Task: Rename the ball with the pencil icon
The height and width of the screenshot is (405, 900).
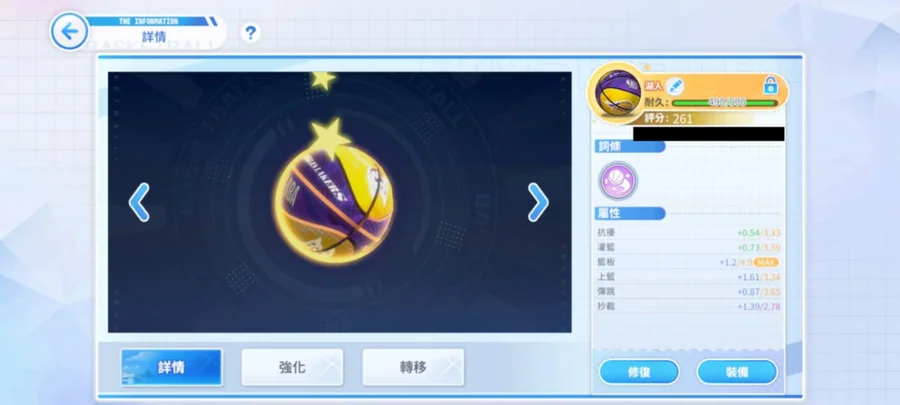Action: [x=675, y=87]
